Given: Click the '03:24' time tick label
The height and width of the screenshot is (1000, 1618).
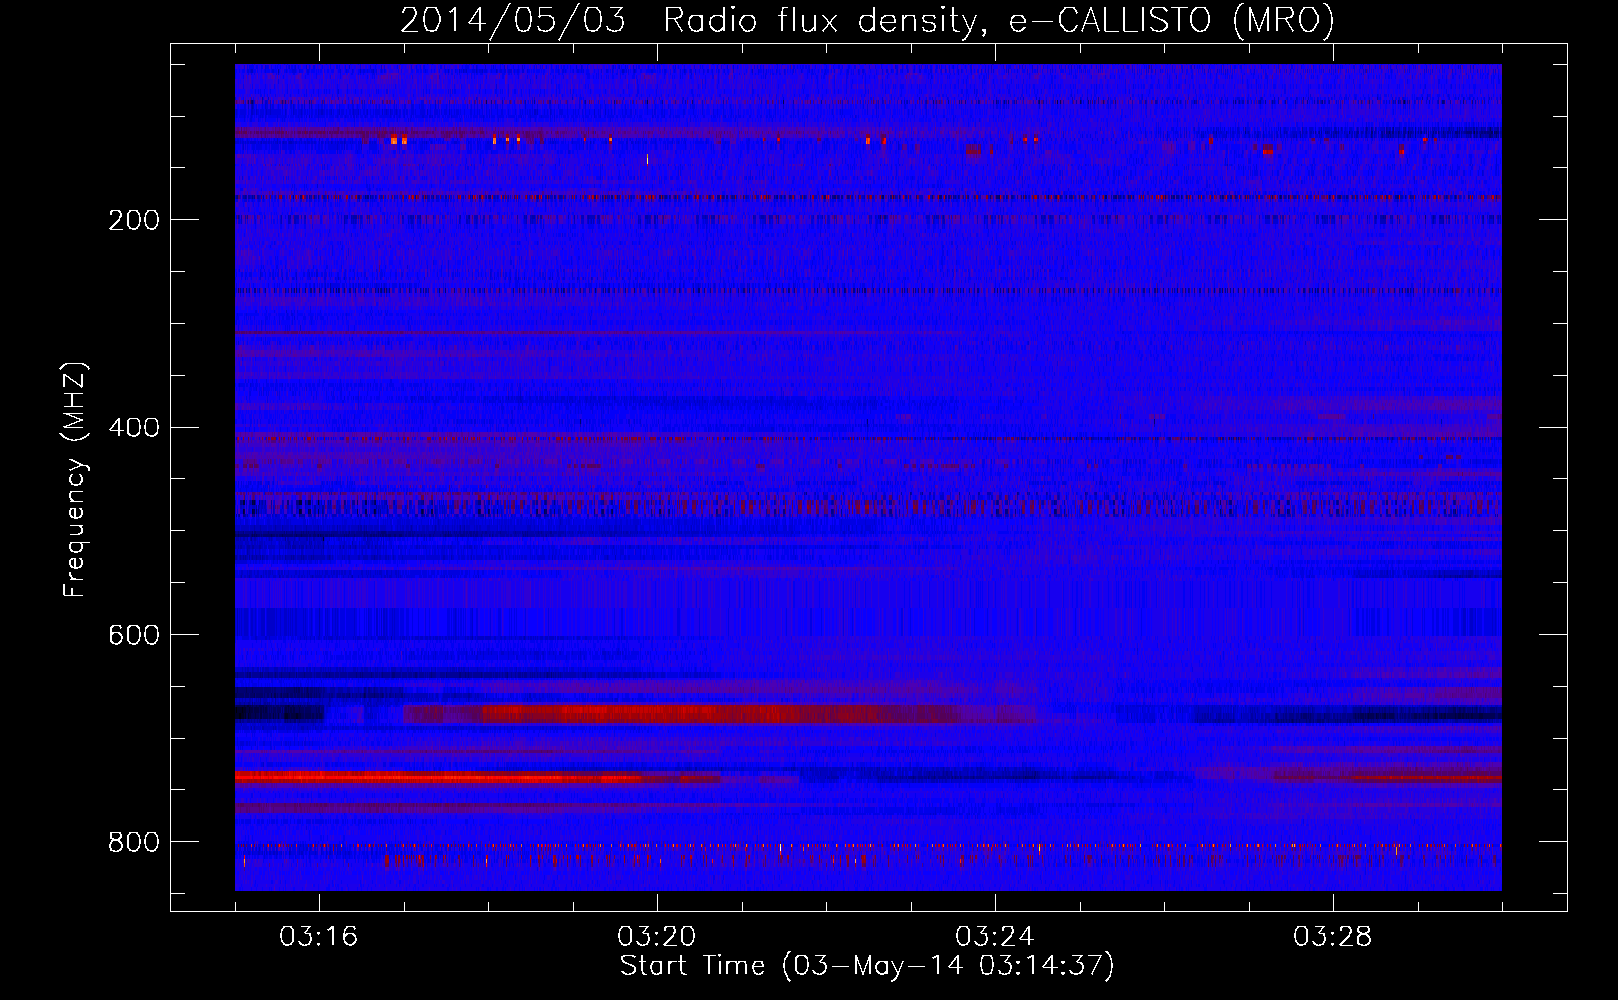Looking at the screenshot, I should coord(994,937).
